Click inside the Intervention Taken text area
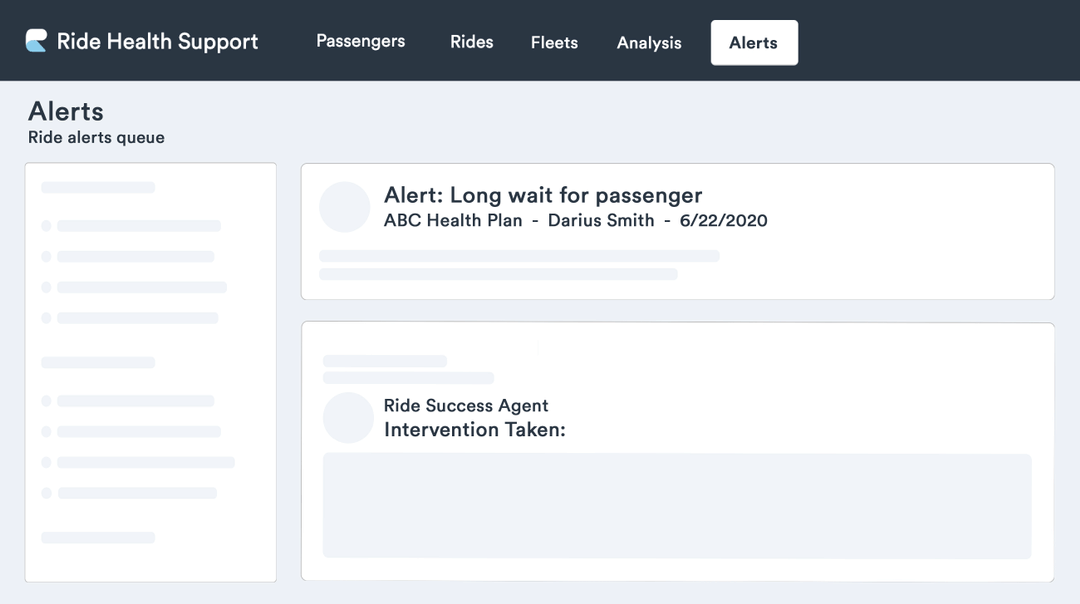 [677, 505]
